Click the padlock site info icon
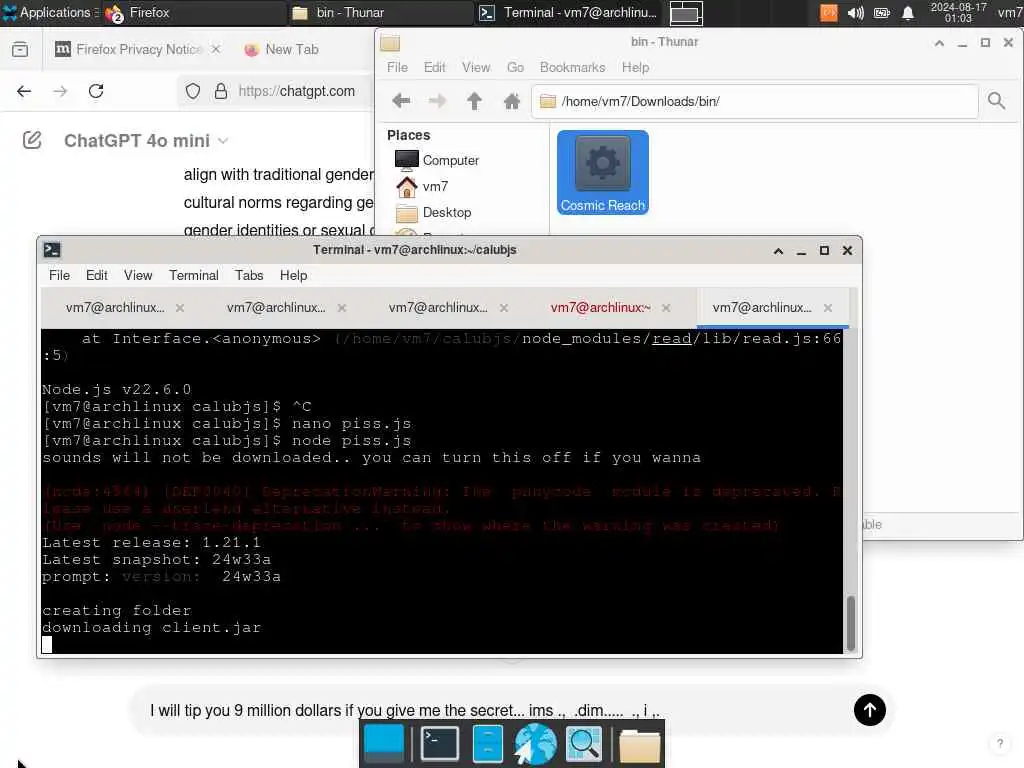 click(221, 91)
